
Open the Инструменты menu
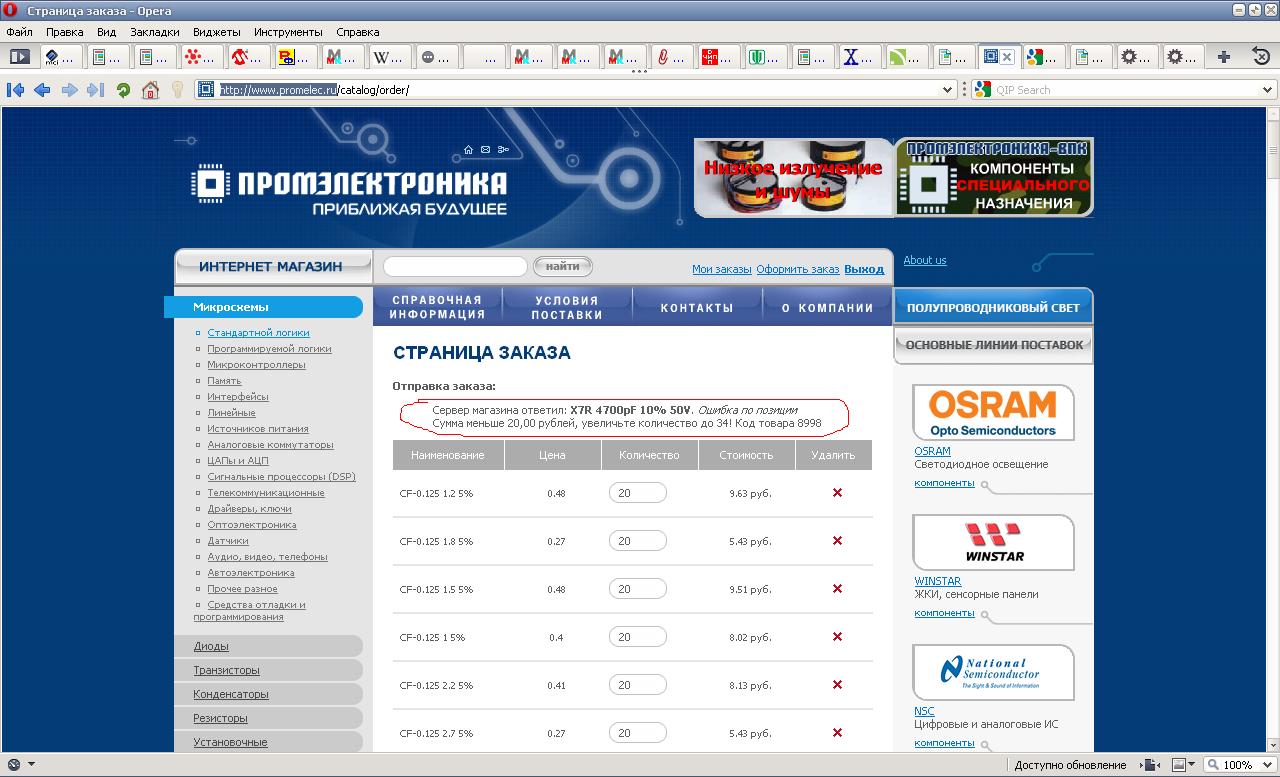(x=288, y=32)
